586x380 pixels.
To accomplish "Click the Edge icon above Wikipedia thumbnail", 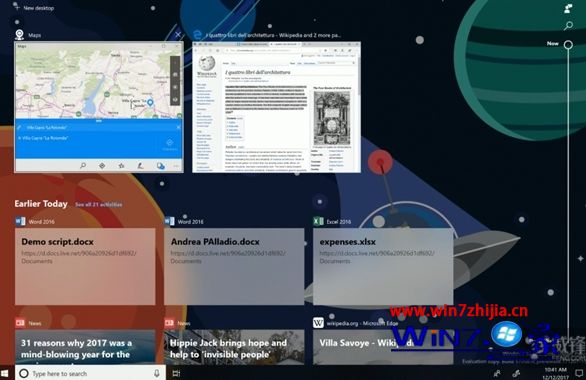I will pyautogui.click(x=197, y=35).
